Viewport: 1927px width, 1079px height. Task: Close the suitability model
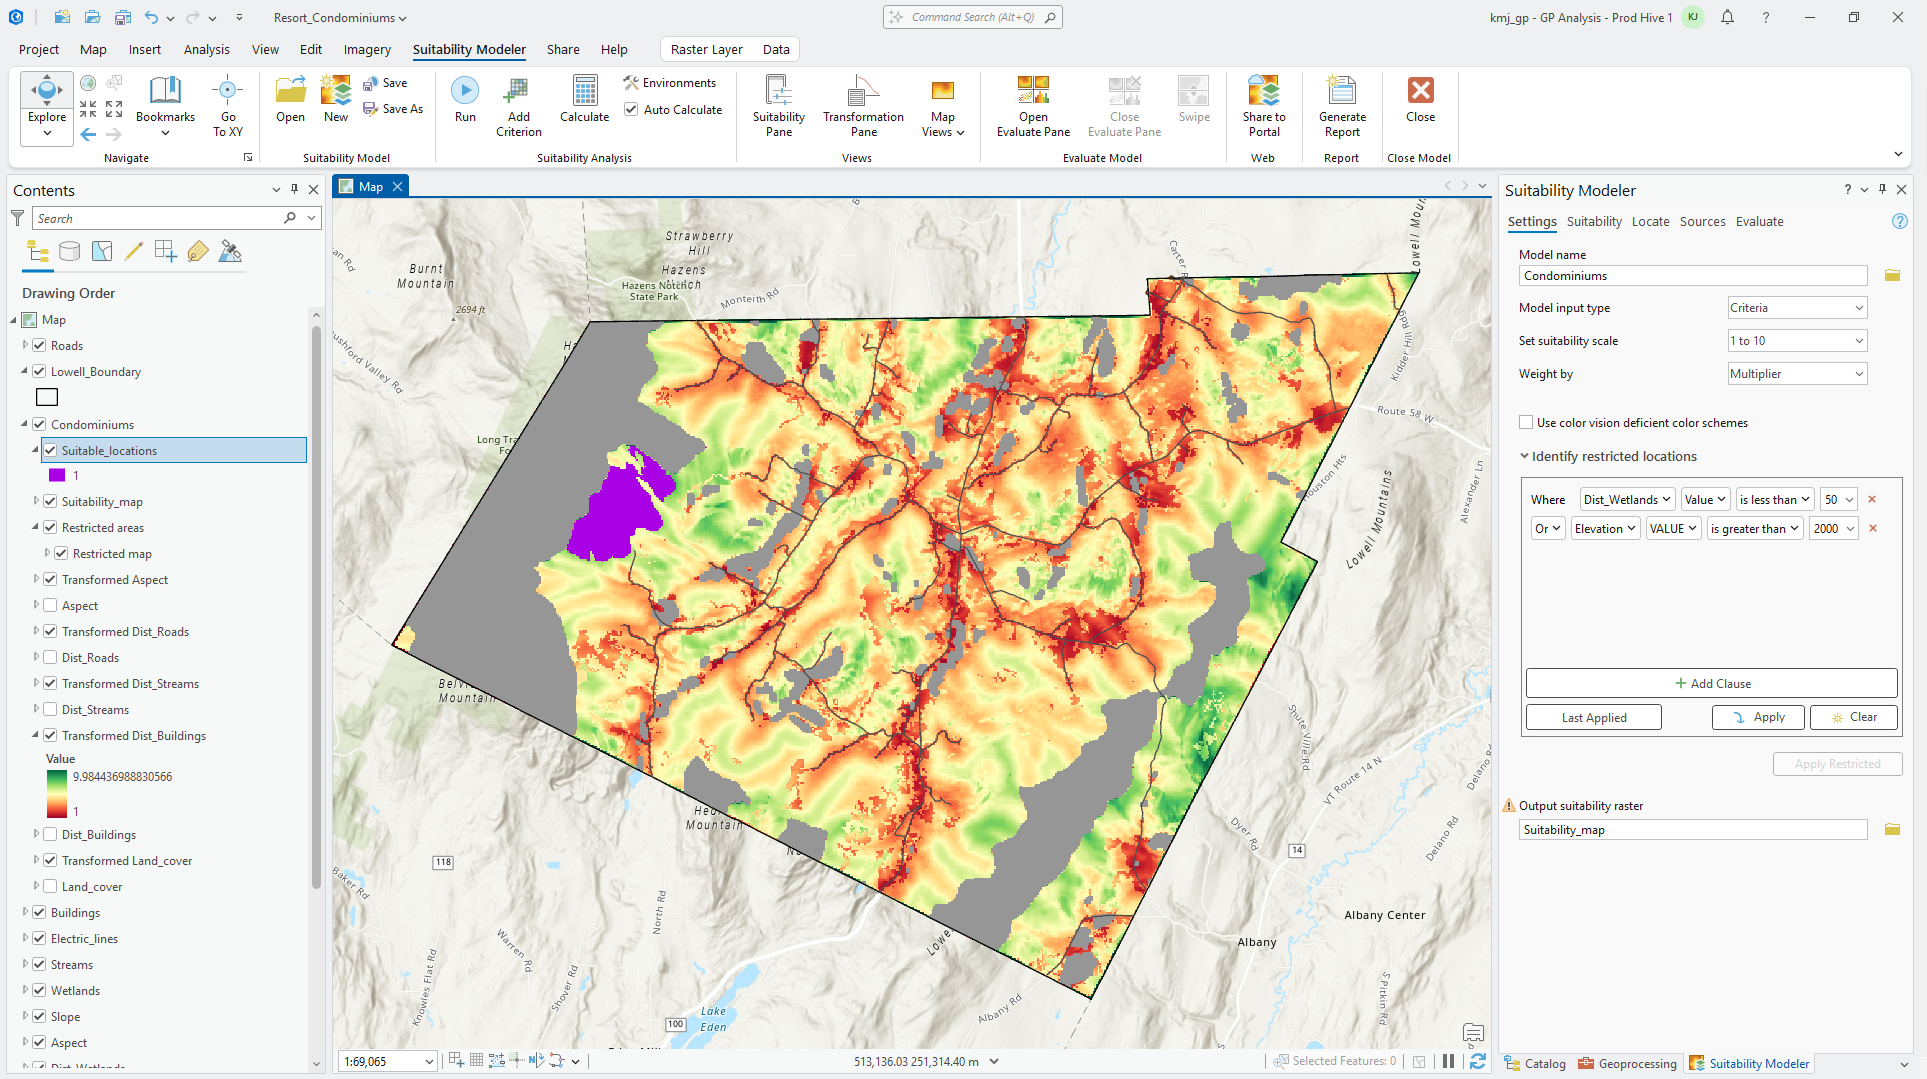tap(1420, 100)
